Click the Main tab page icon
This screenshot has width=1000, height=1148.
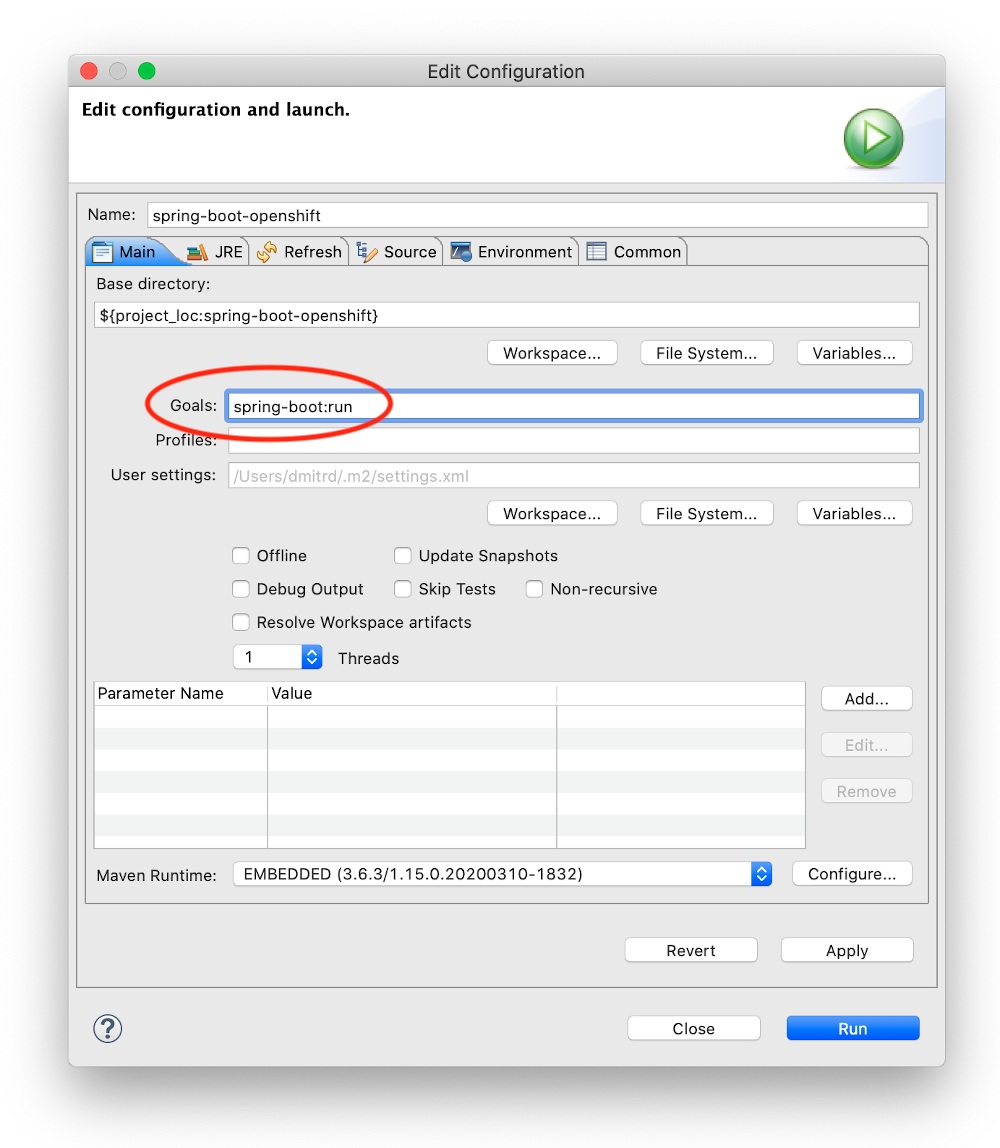tap(102, 252)
